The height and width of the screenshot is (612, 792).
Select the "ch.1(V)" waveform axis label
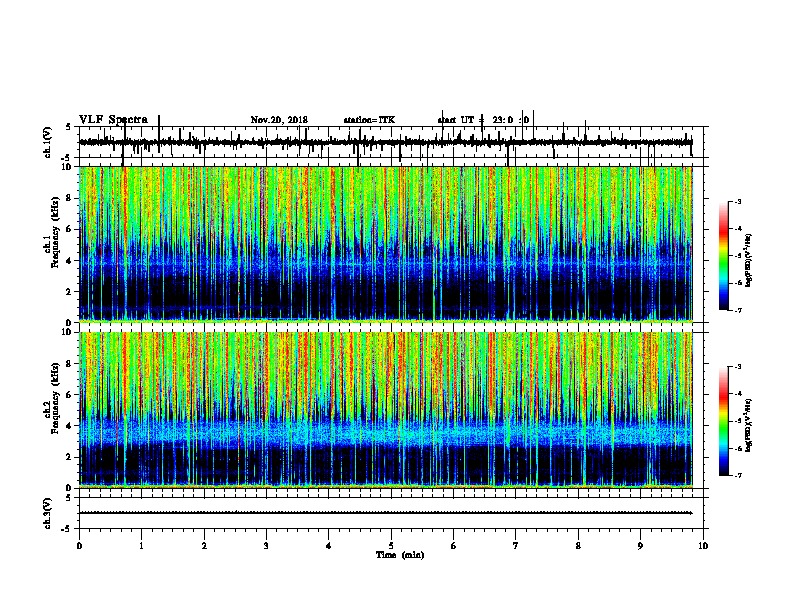48,142
